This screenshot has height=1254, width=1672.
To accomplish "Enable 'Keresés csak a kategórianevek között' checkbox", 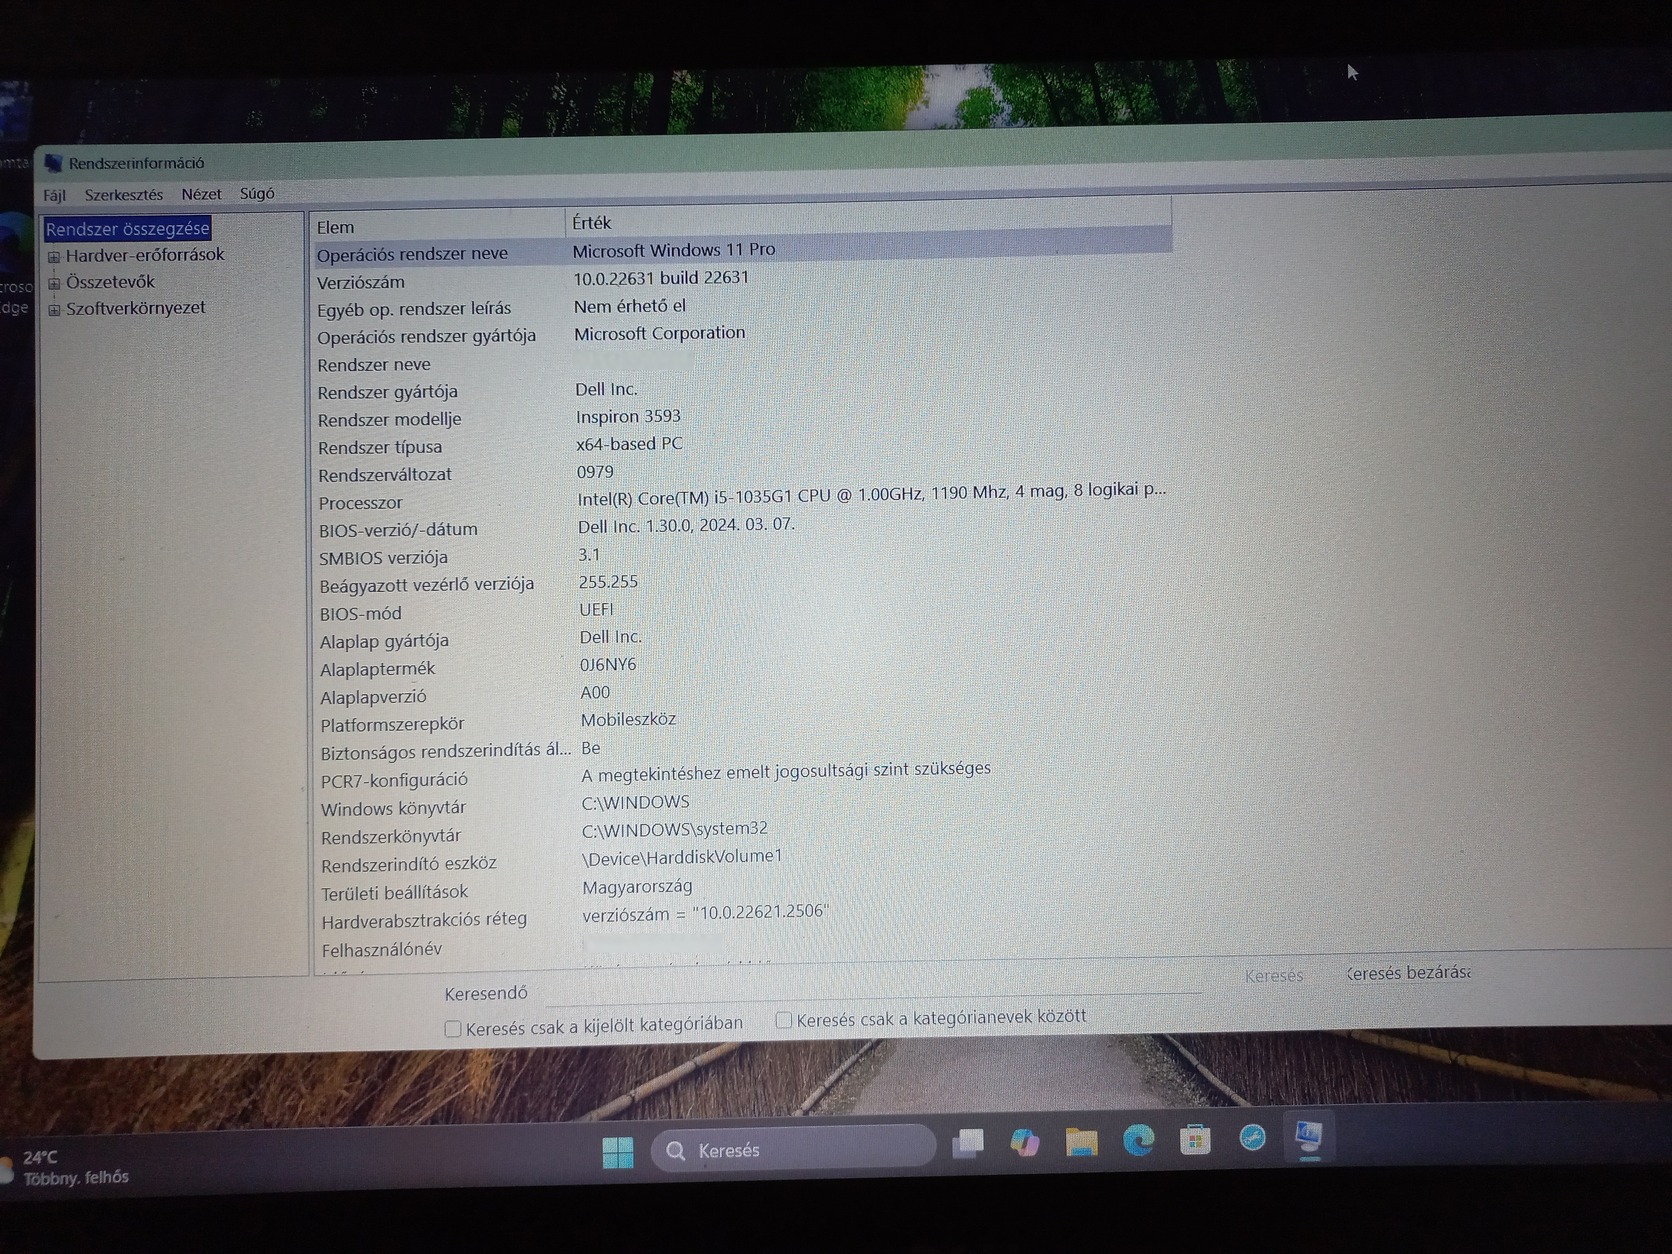I will [784, 1020].
